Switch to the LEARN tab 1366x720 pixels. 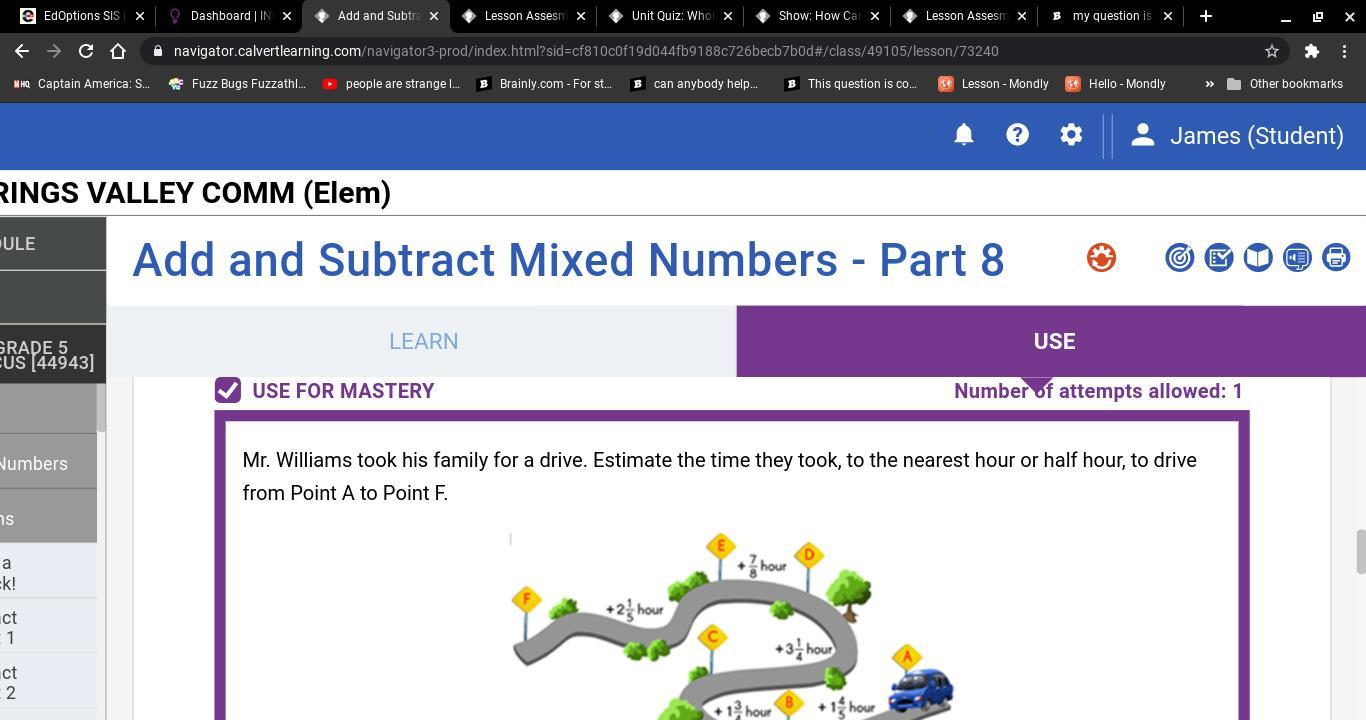click(x=422, y=341)
